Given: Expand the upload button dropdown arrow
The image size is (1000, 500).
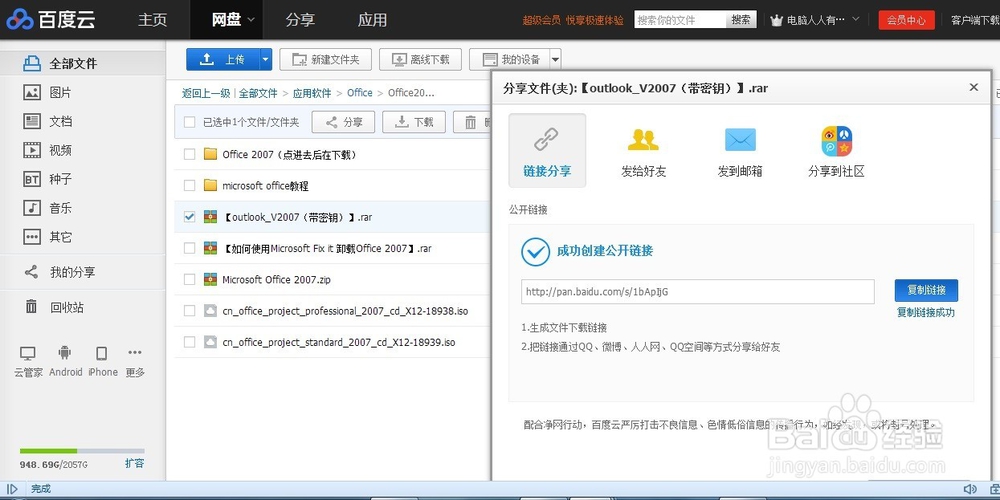Looking at the screenshot, I should pyautogui.click(x=267, y=59).
